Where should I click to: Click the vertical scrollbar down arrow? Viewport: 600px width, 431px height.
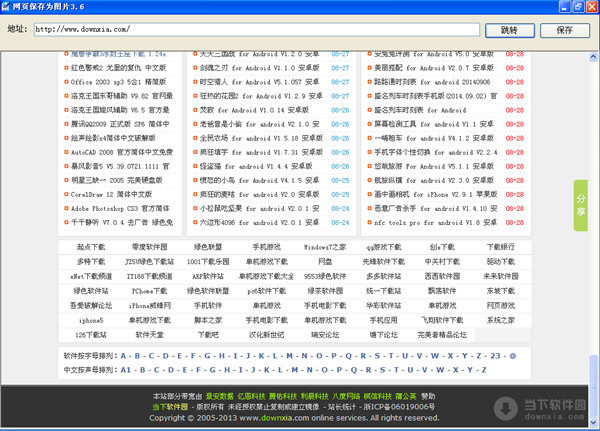(592, 424)
